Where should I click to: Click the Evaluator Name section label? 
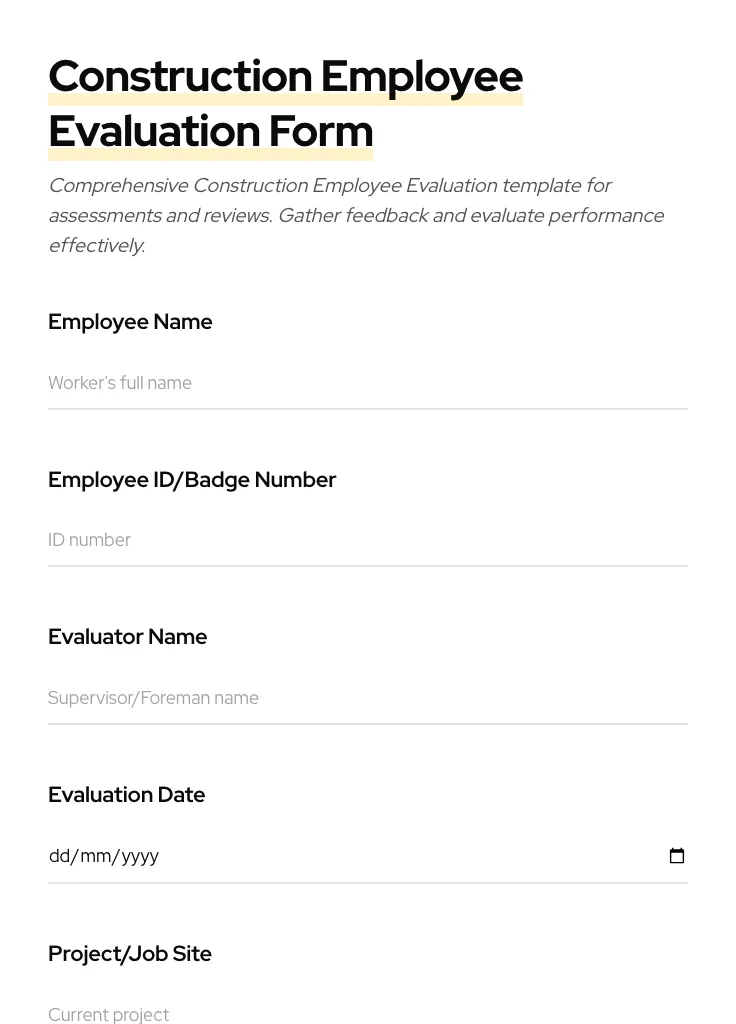127,637
